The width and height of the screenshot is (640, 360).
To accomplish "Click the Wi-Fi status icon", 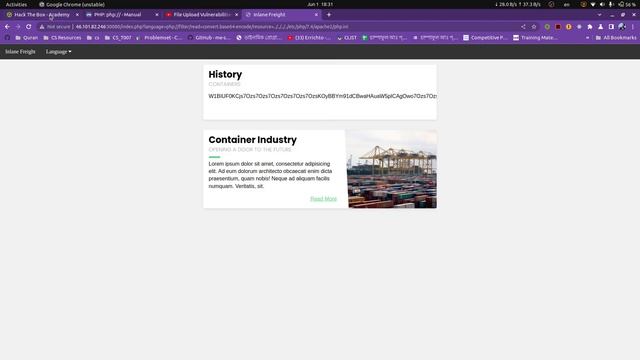I will (x=593, y=4).
